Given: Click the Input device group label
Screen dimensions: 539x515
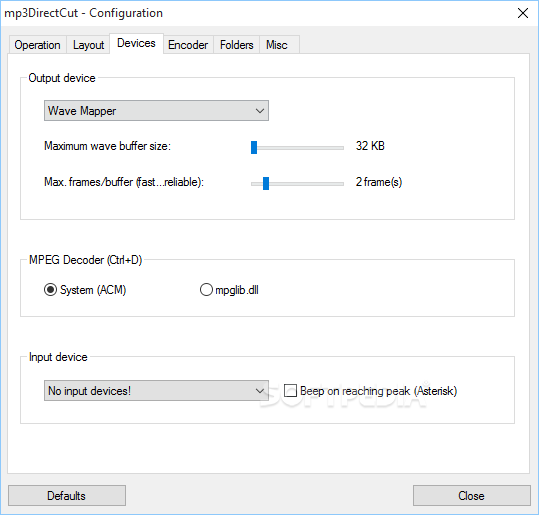Looking at the screenshot, I should click(x=58, y=357).
